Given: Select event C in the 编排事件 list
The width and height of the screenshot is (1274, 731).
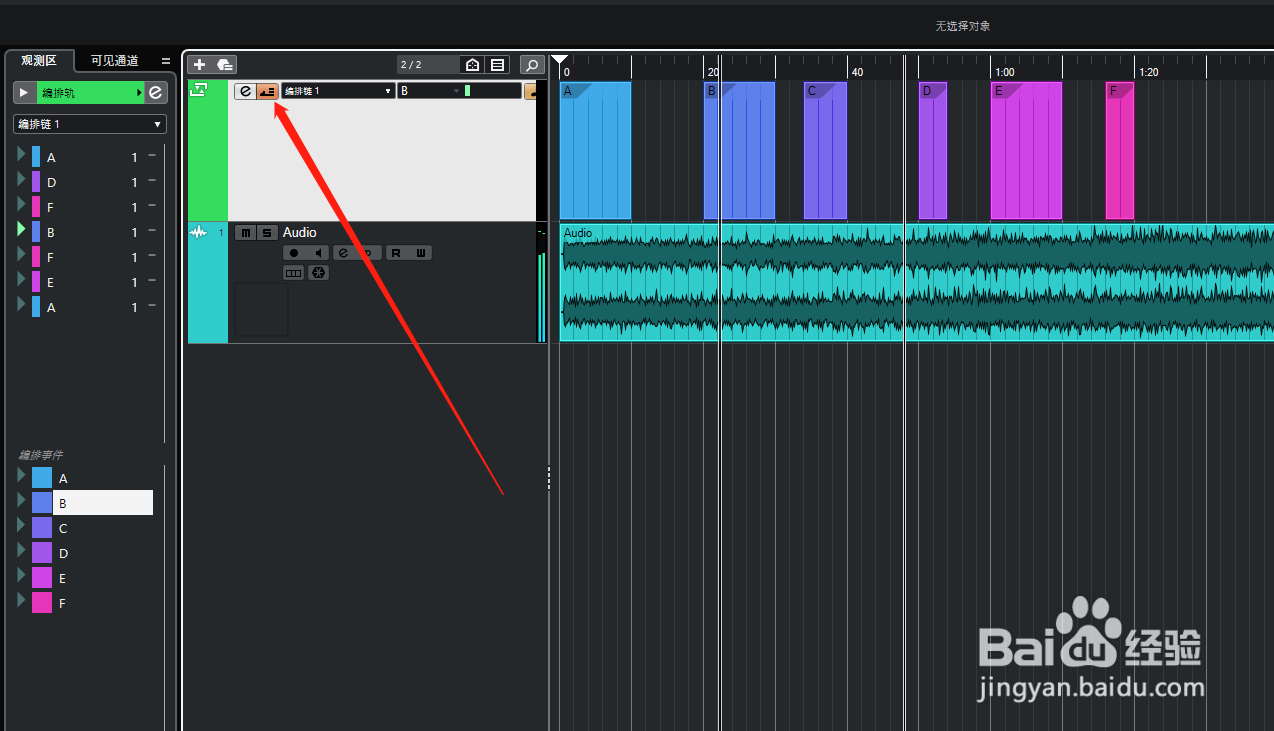Looking at the screenshot, I should pos(63,529).
